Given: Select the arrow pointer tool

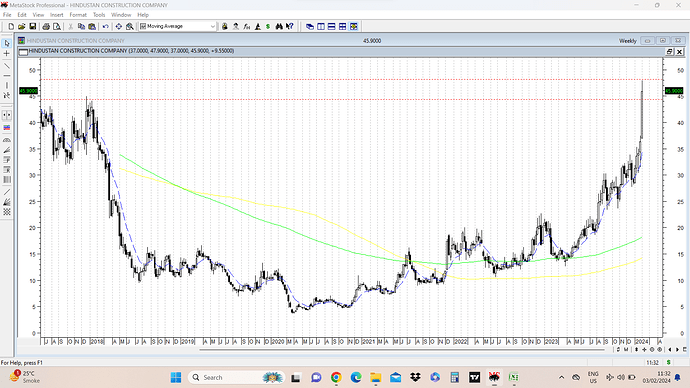Looking at the screenshot, I should 7,43.
